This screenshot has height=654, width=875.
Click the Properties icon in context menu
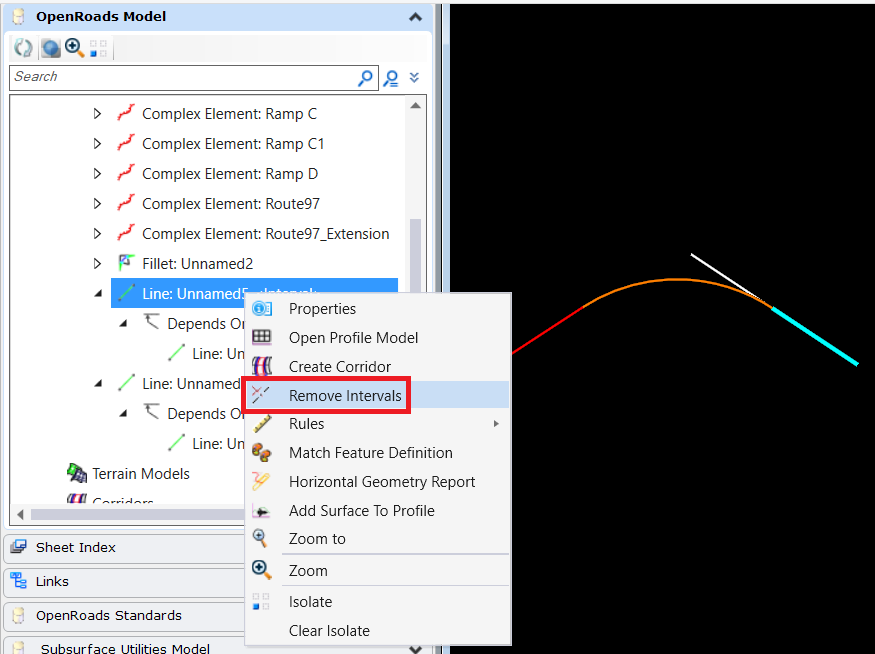[x=262, y=309]
